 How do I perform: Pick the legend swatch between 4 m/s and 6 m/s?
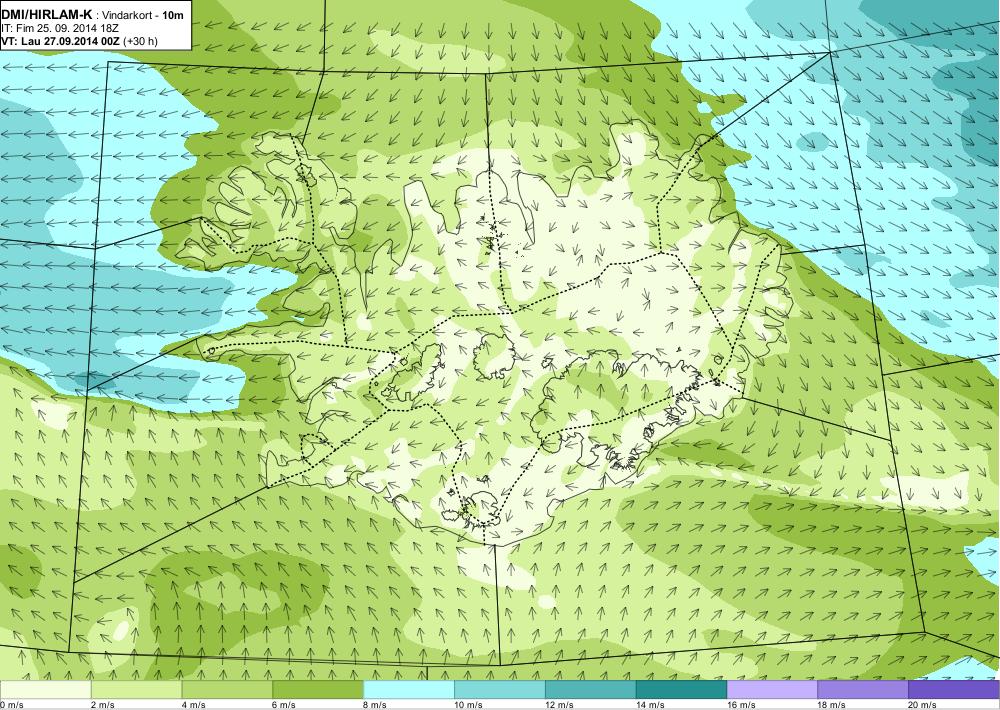[227, 690]
